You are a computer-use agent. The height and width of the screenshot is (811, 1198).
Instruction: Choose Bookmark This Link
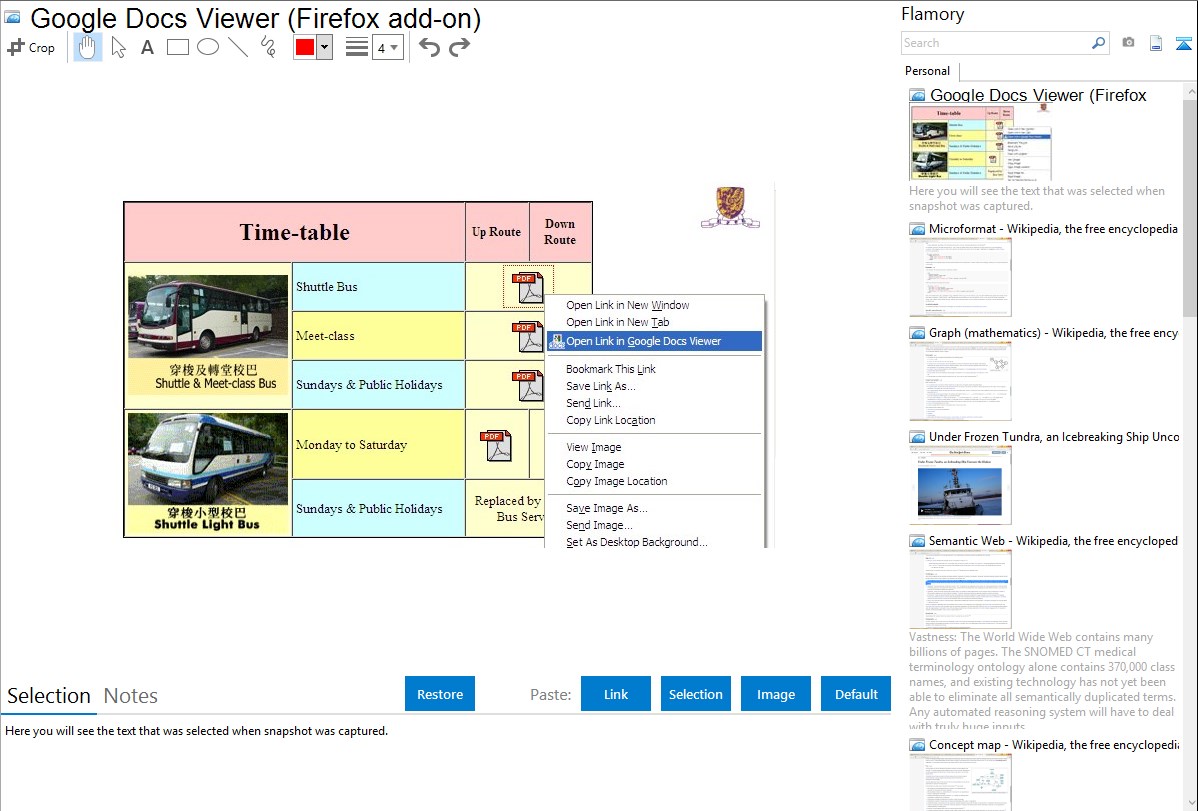pos(655,368)
